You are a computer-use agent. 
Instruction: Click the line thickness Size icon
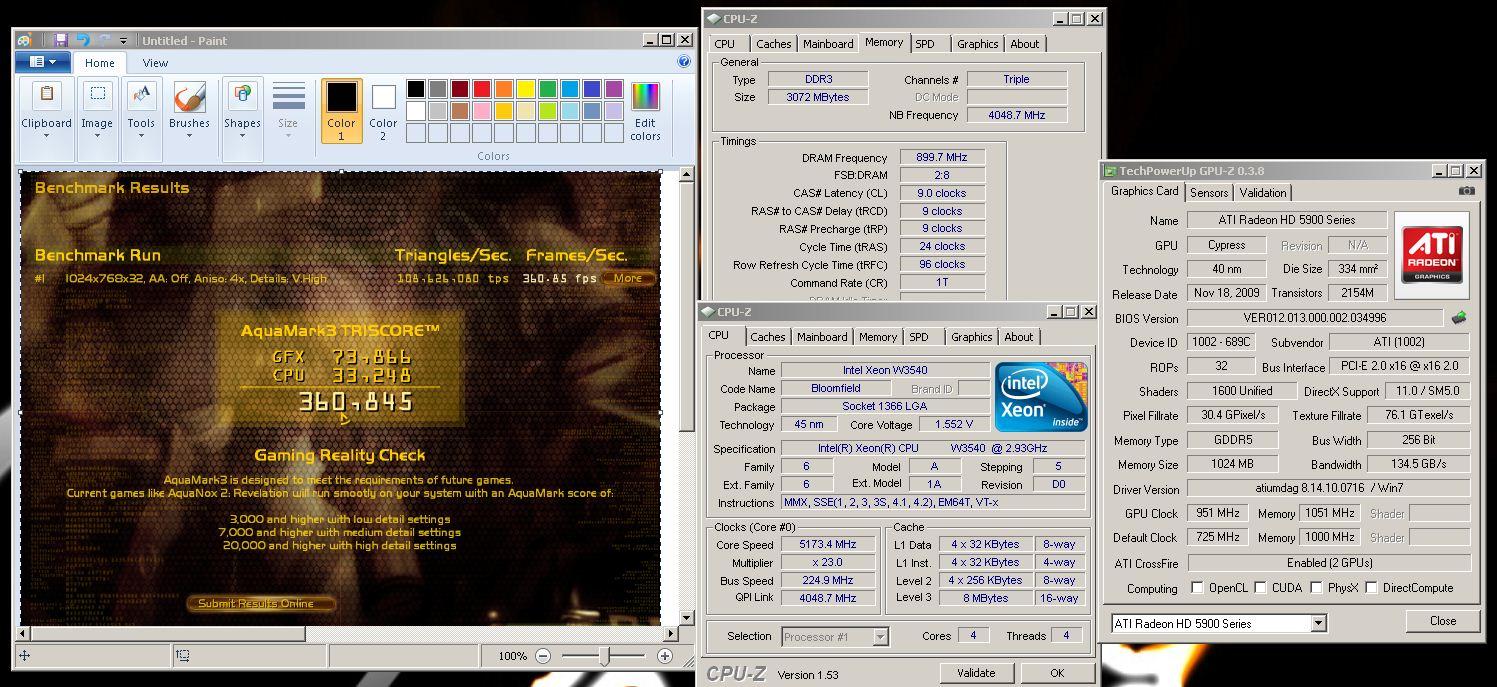click(288, 97)
